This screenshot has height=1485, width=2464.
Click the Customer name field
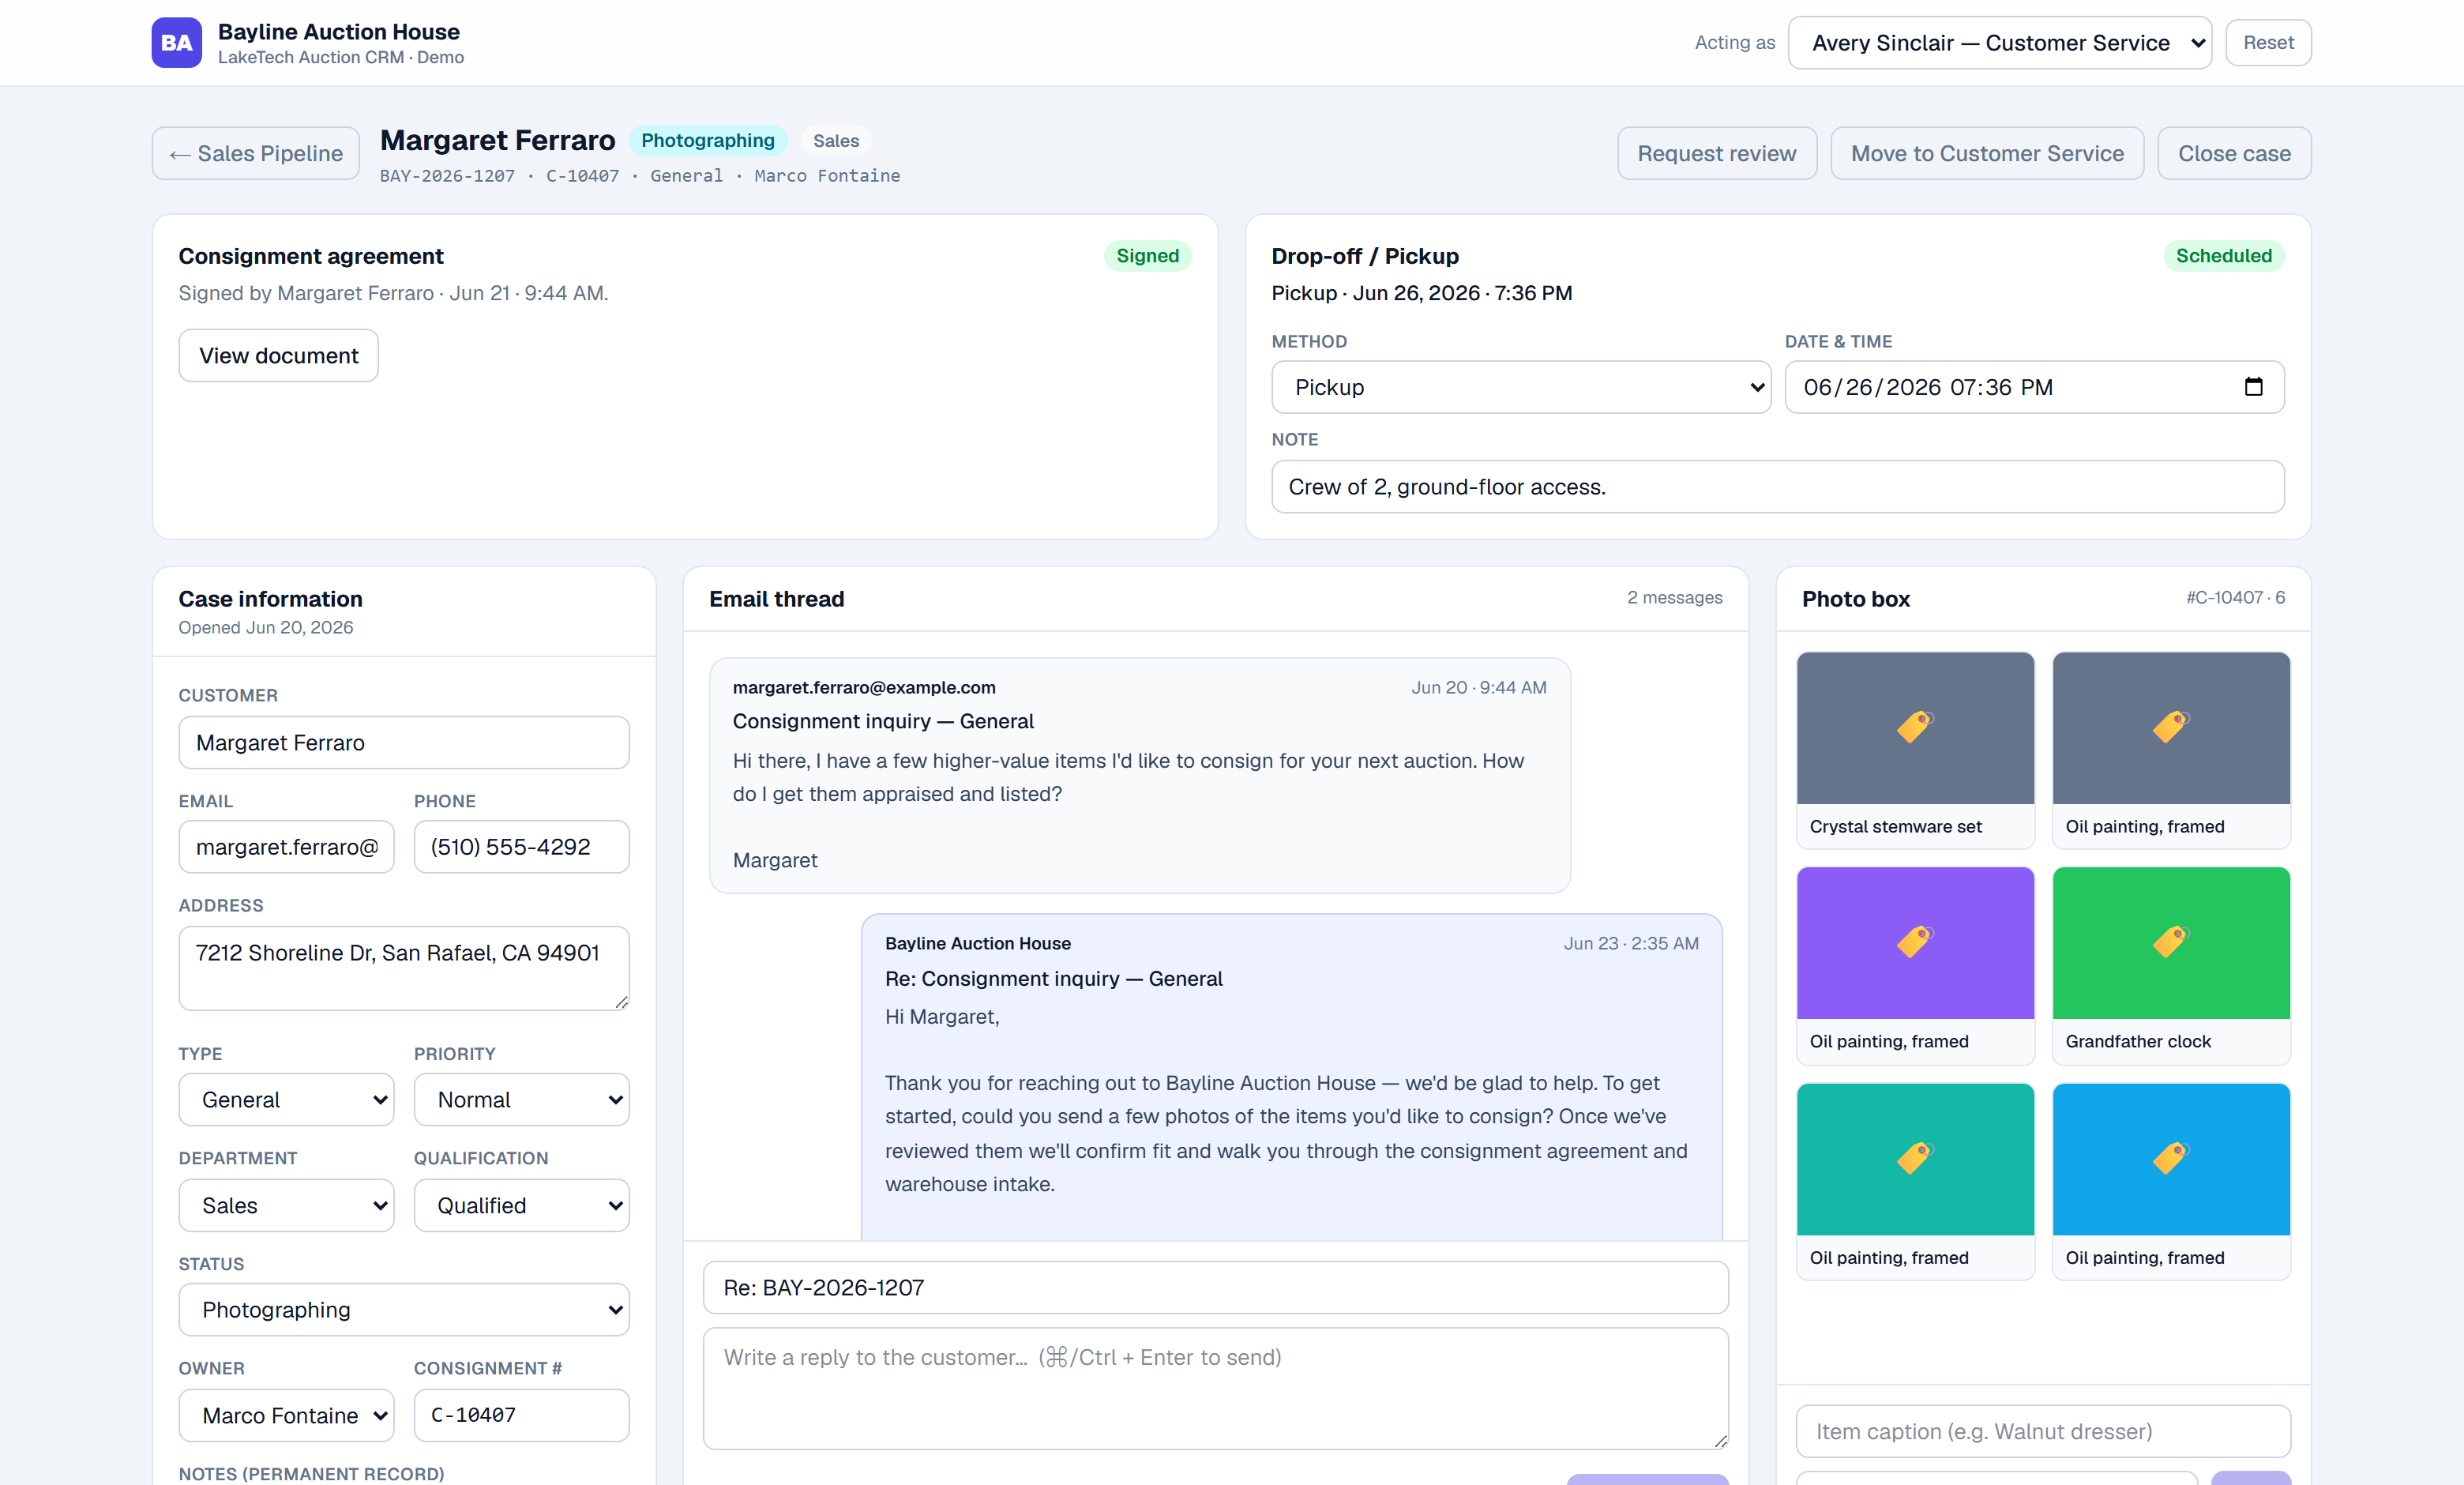click(x=404, y=742)
